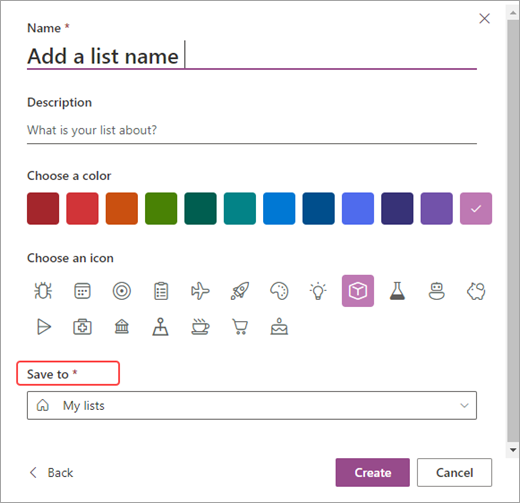Screen dimensions: 520x503
Task: Select the orange color swatch
Action: tap(122, 208)
